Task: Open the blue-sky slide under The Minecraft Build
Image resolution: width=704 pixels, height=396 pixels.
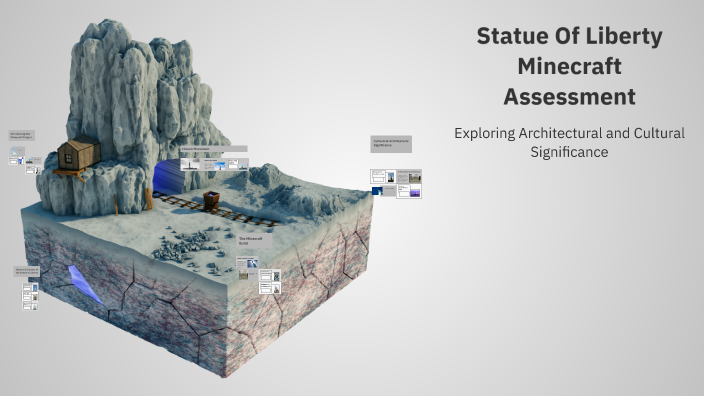Action: pyautogui.click(x=247, y=262)
